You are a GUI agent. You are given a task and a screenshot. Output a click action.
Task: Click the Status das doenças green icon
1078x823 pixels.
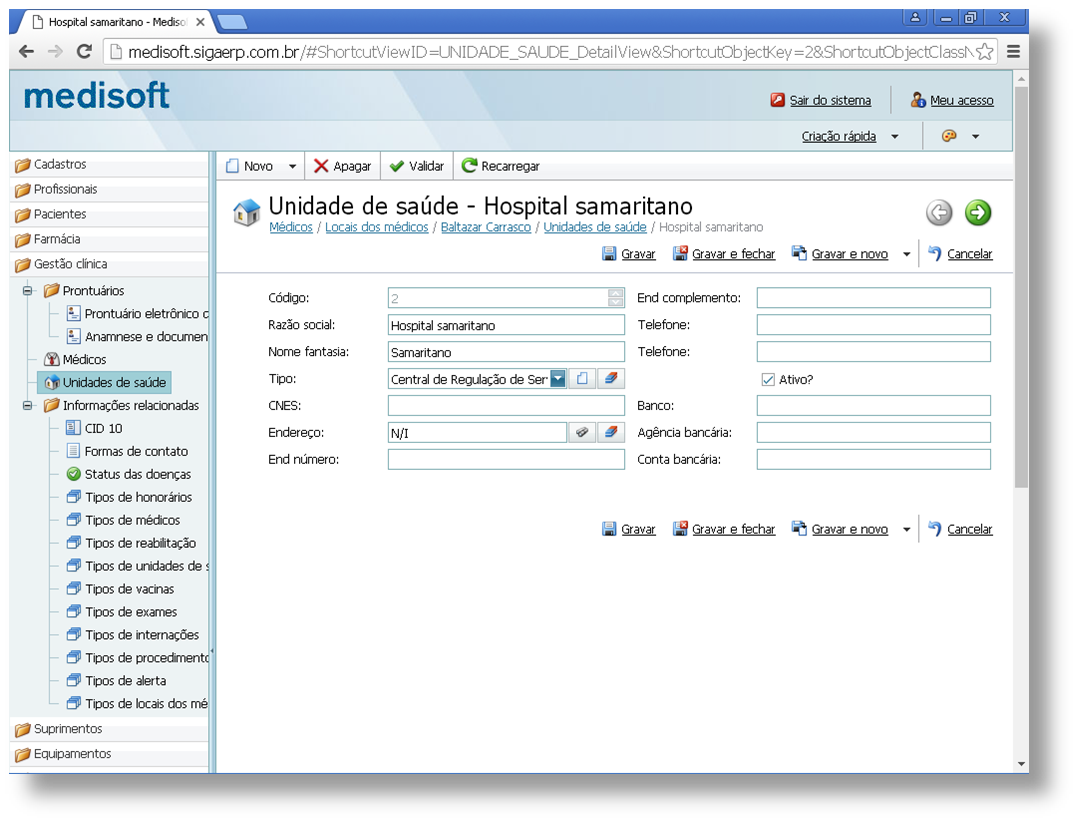[74, 474]
